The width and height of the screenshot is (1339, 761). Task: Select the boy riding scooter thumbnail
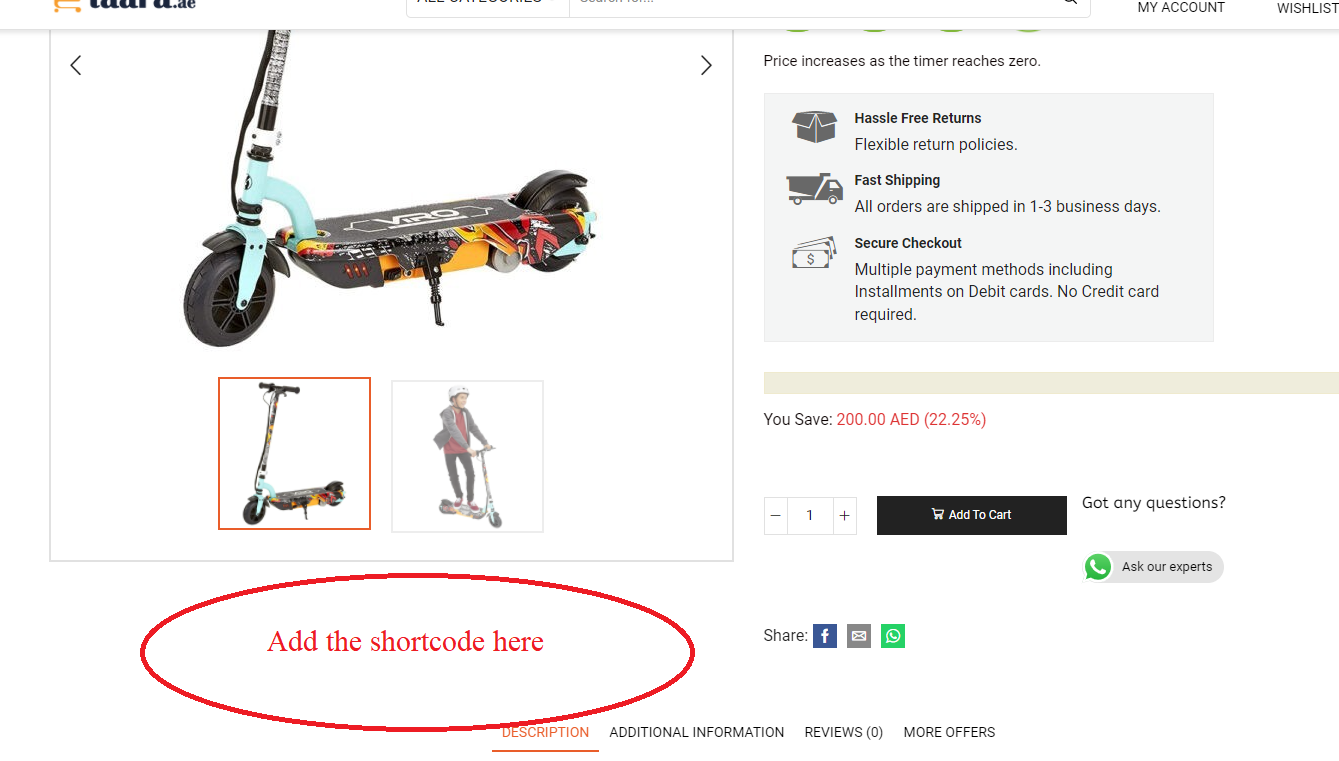(x=467, y=456)
